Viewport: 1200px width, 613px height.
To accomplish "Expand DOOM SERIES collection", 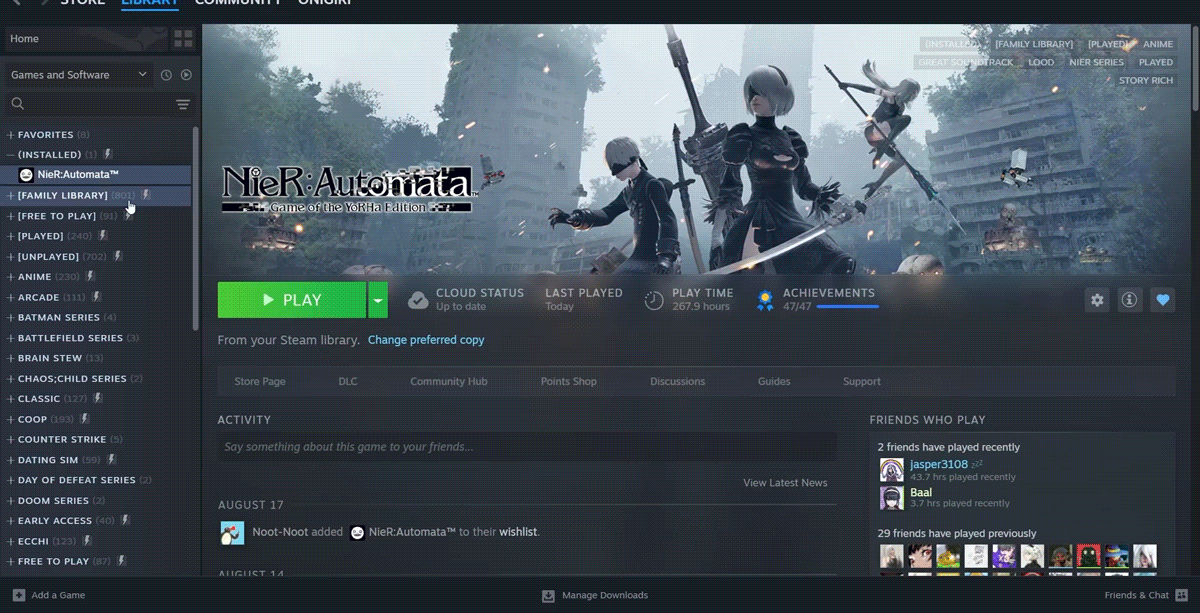I will click(10, 500).
